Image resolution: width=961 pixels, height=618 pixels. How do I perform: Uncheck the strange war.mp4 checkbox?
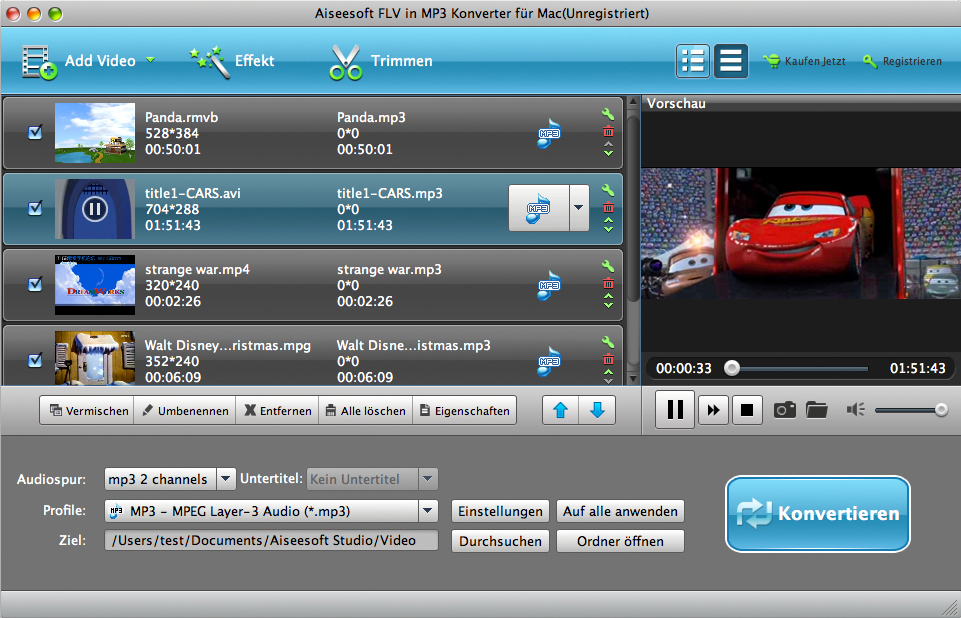click(36, 284)
